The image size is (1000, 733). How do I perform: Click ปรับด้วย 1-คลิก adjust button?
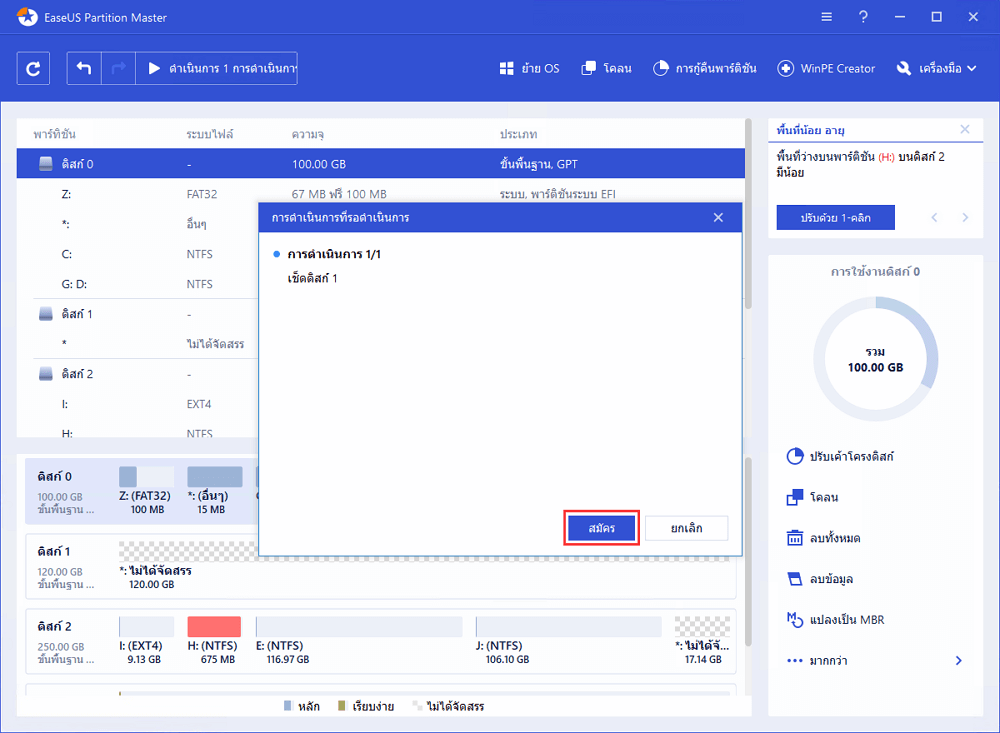click(835, 218)
